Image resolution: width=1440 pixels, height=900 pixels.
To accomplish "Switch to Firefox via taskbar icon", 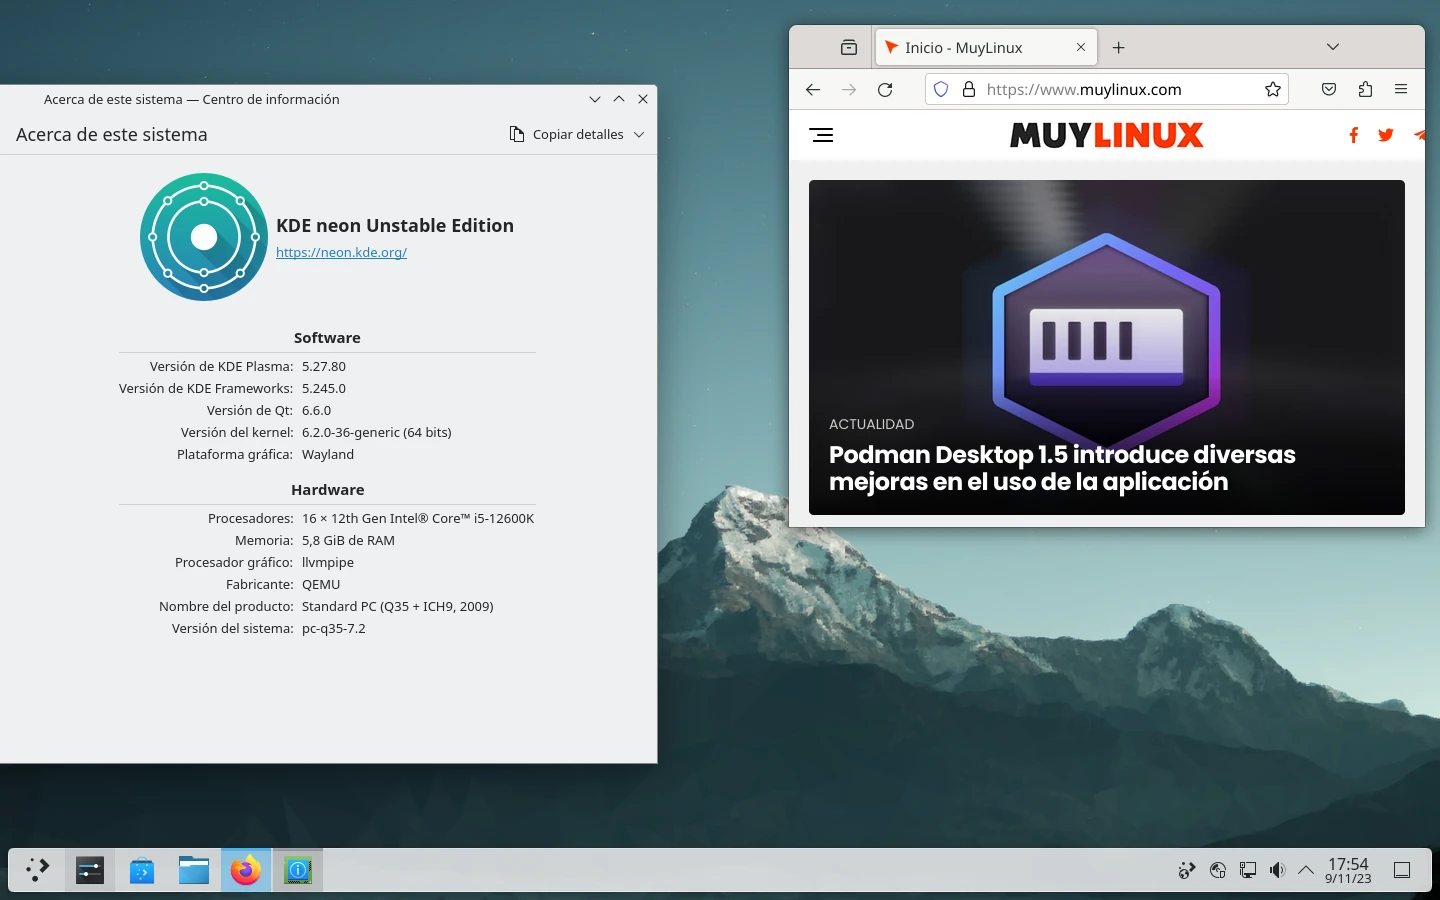I will coord(246,870).
